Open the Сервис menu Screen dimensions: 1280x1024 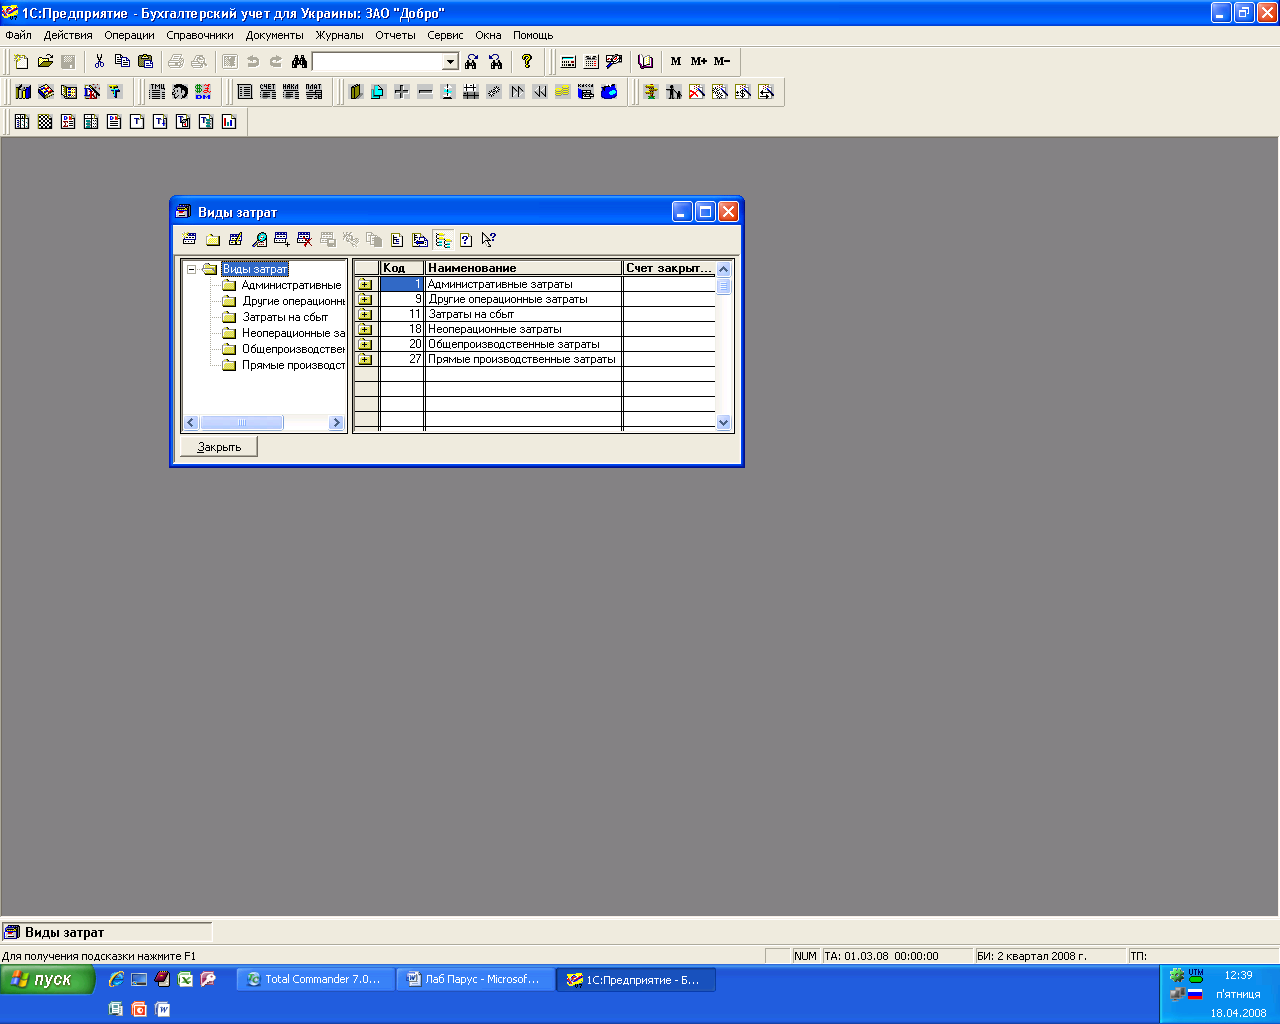coord(445,35)
